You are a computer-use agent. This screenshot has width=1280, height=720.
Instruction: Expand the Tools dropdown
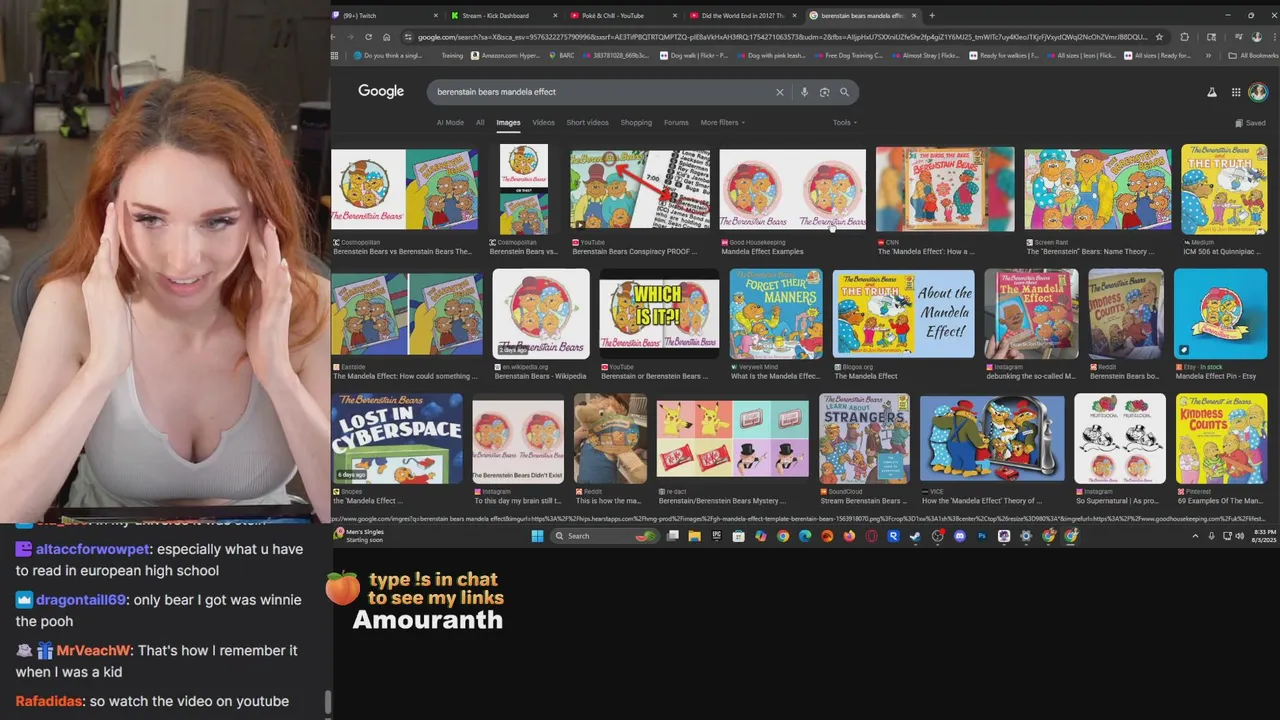(845, 123)
